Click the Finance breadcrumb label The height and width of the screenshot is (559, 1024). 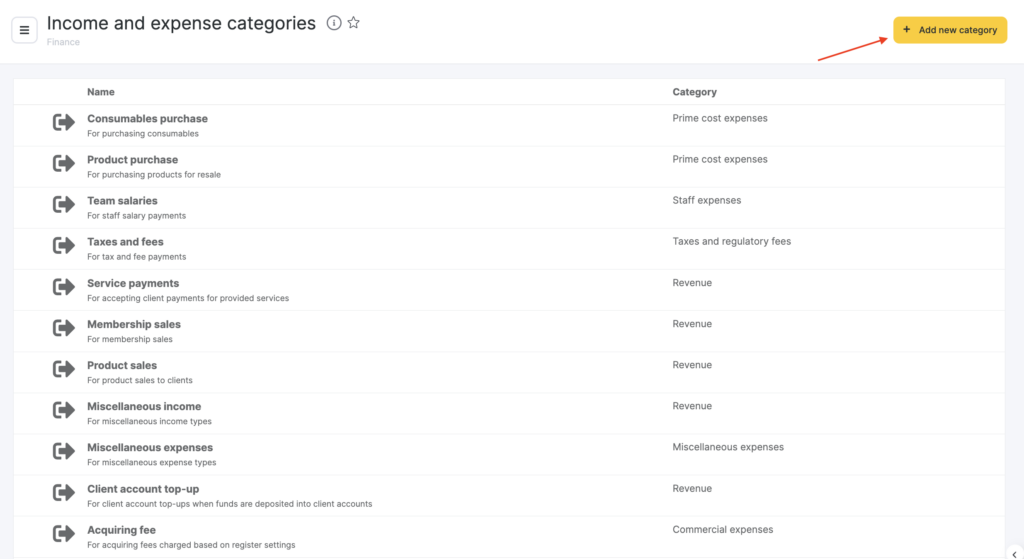[63, 43]
